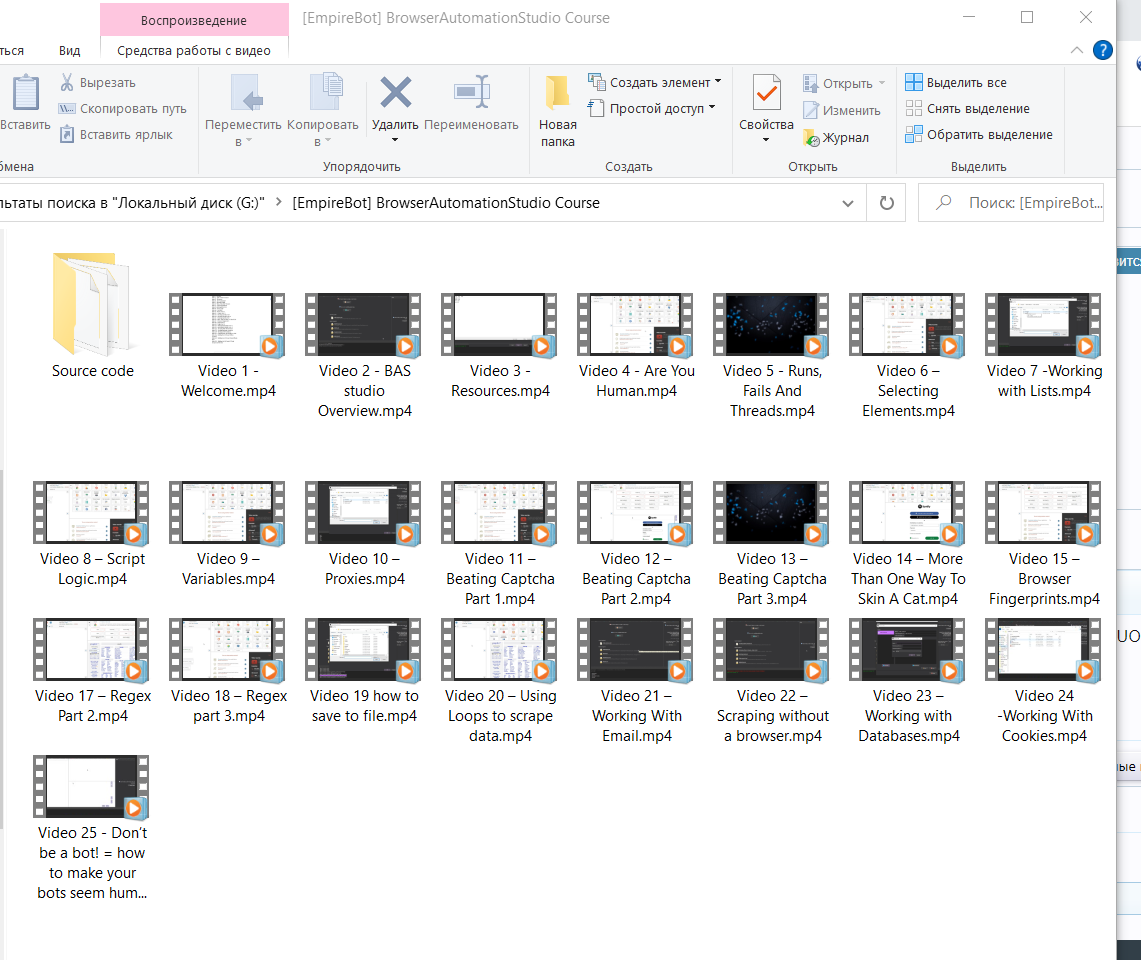Click the New folder (Новая папка) icon

click(x=558, y=94)
